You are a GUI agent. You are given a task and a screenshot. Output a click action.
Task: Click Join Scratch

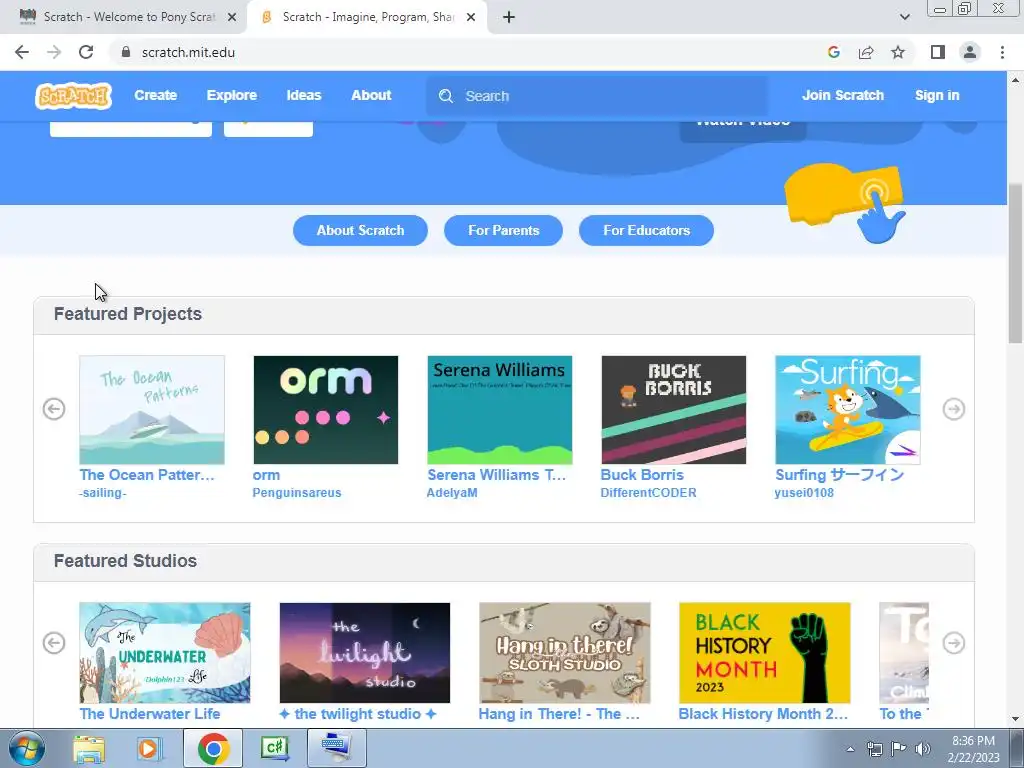[842, 95]
